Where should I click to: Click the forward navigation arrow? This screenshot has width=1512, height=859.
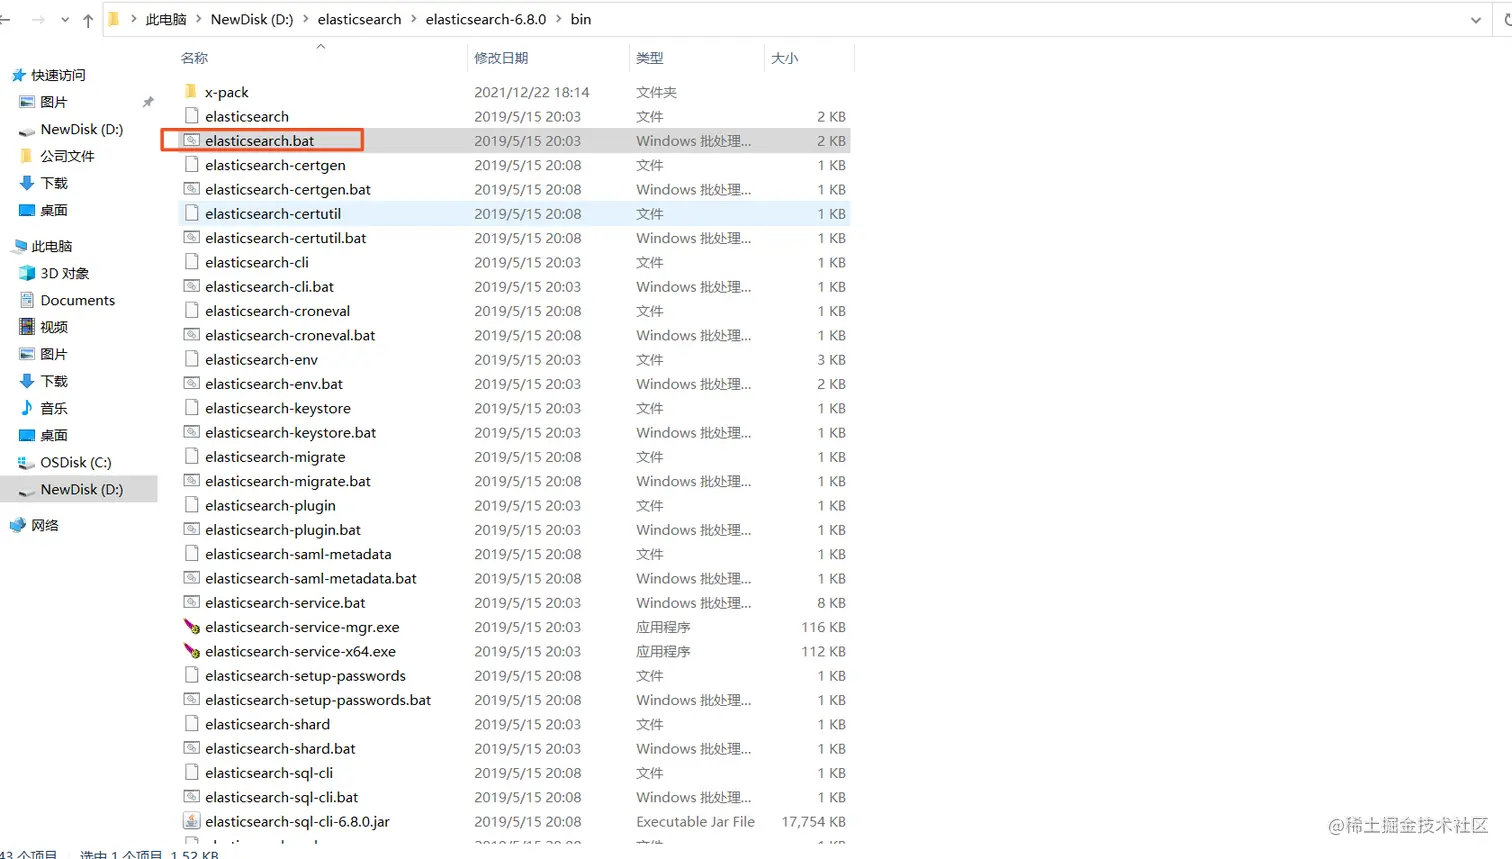(38, 20)
